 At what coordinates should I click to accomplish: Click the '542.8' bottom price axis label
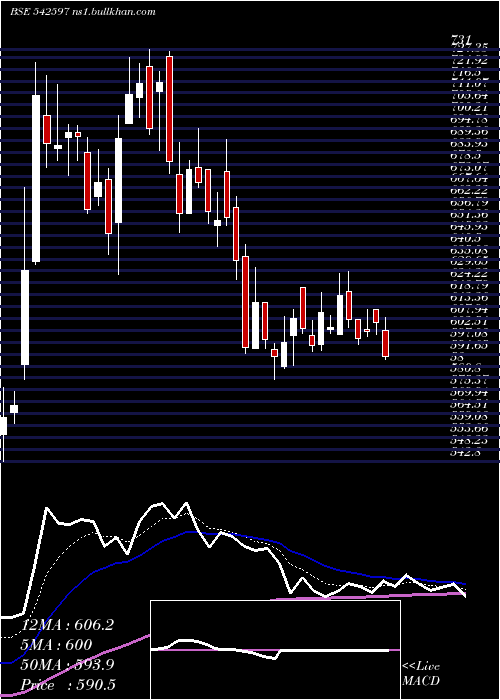pyautogui.click(x=466, y=452)
